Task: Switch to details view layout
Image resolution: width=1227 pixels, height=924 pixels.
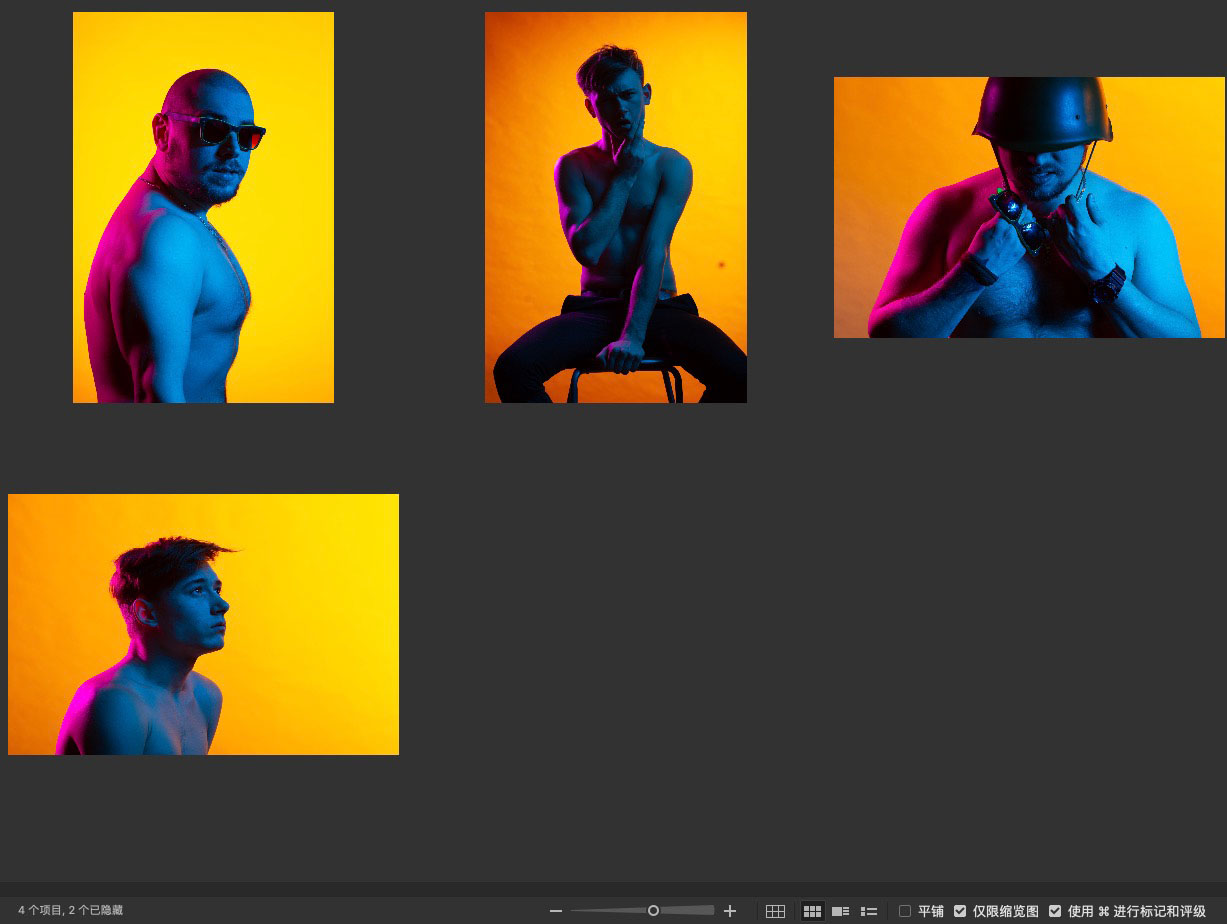Action: (840, 911)
